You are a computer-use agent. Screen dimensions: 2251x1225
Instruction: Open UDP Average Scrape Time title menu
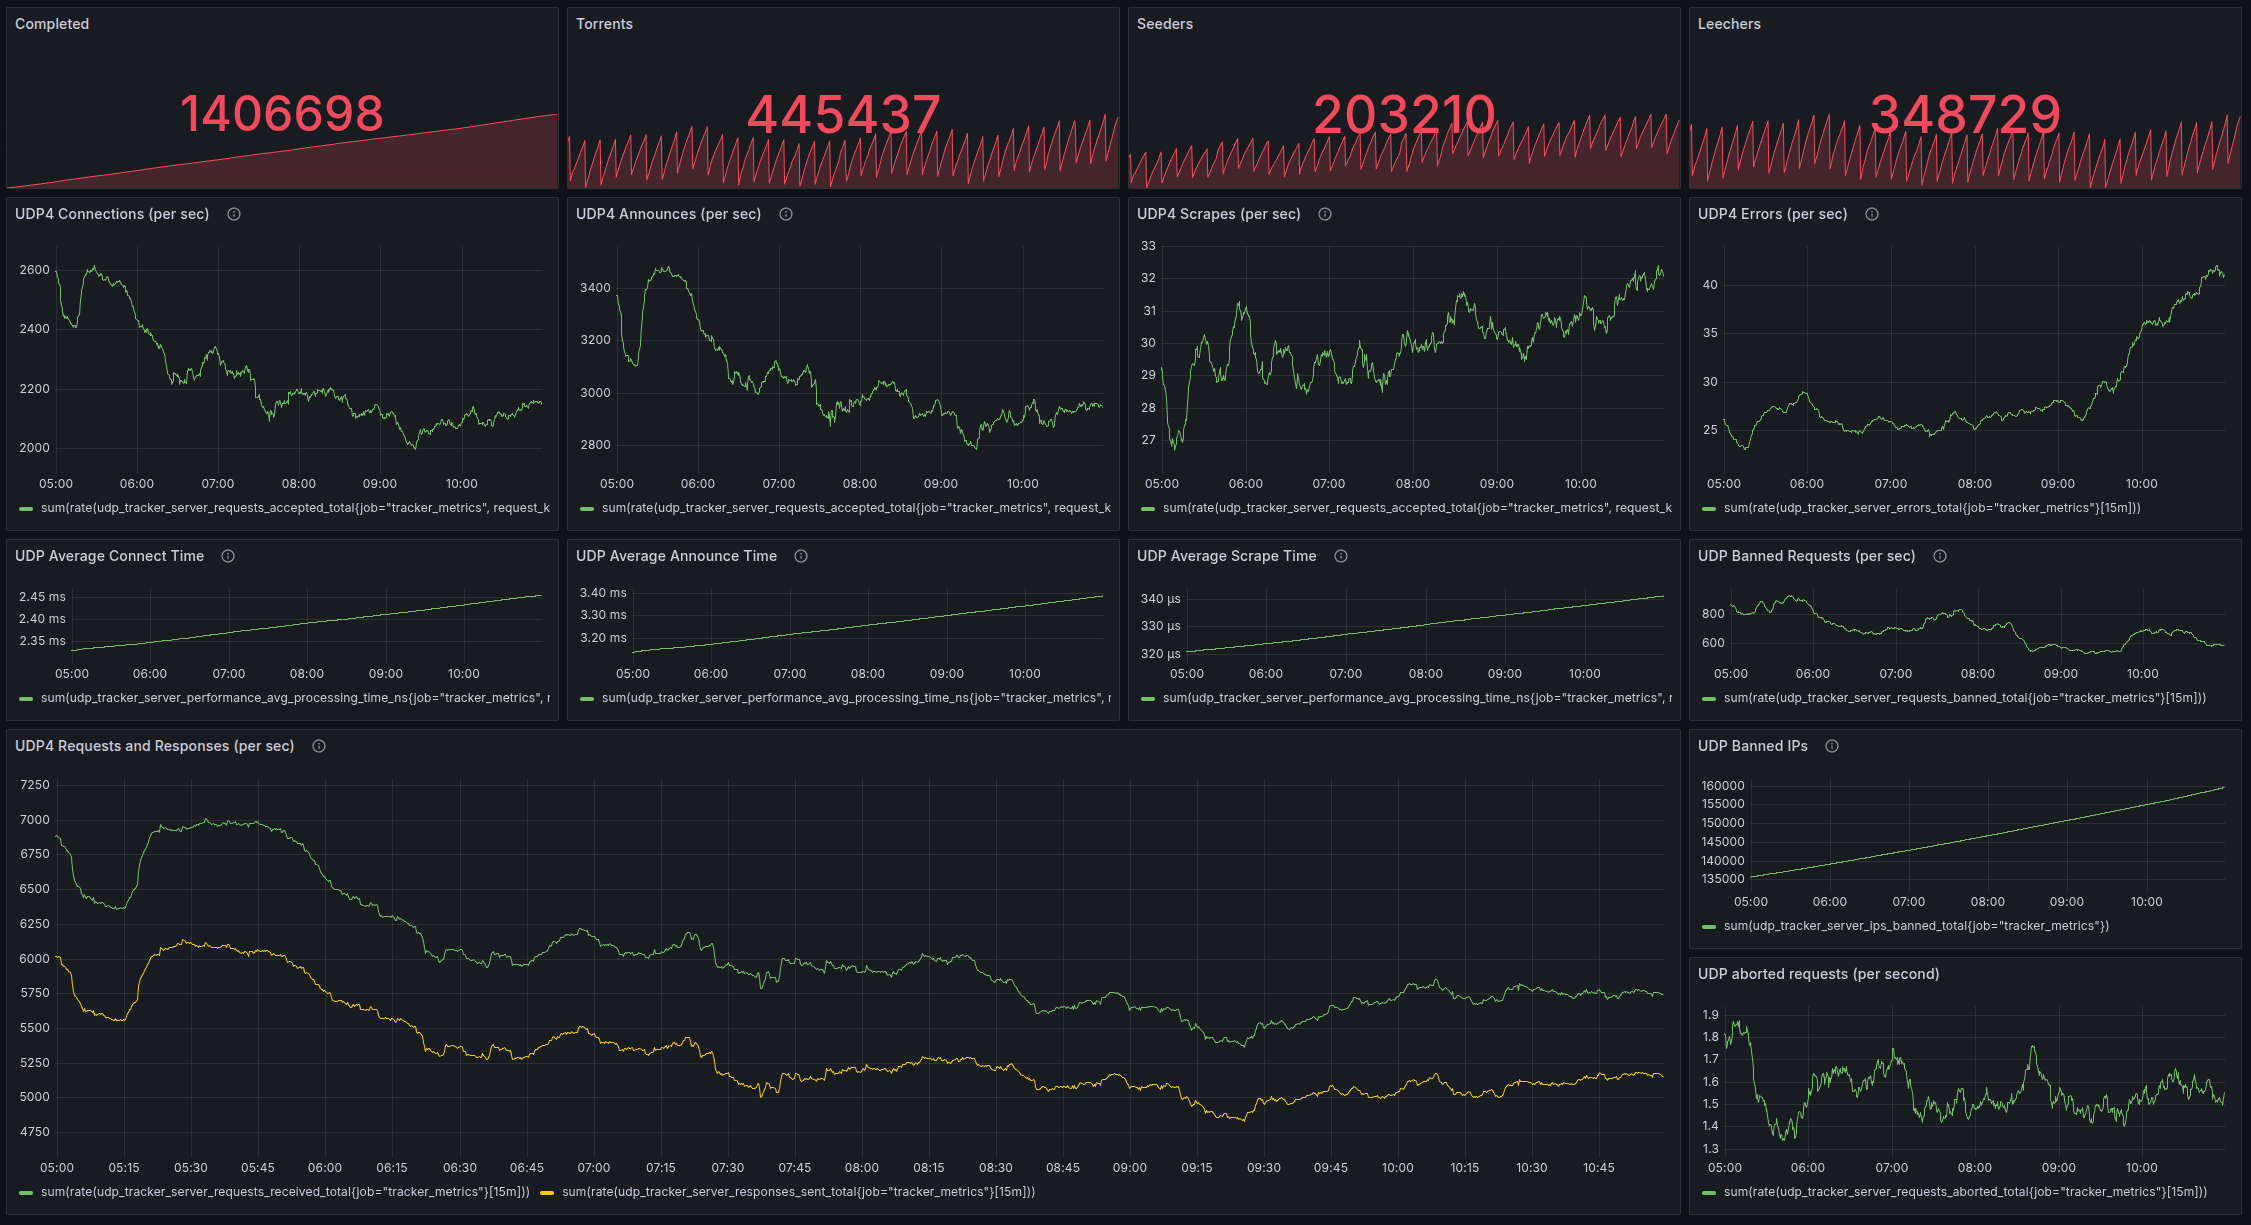point(1226,556)
